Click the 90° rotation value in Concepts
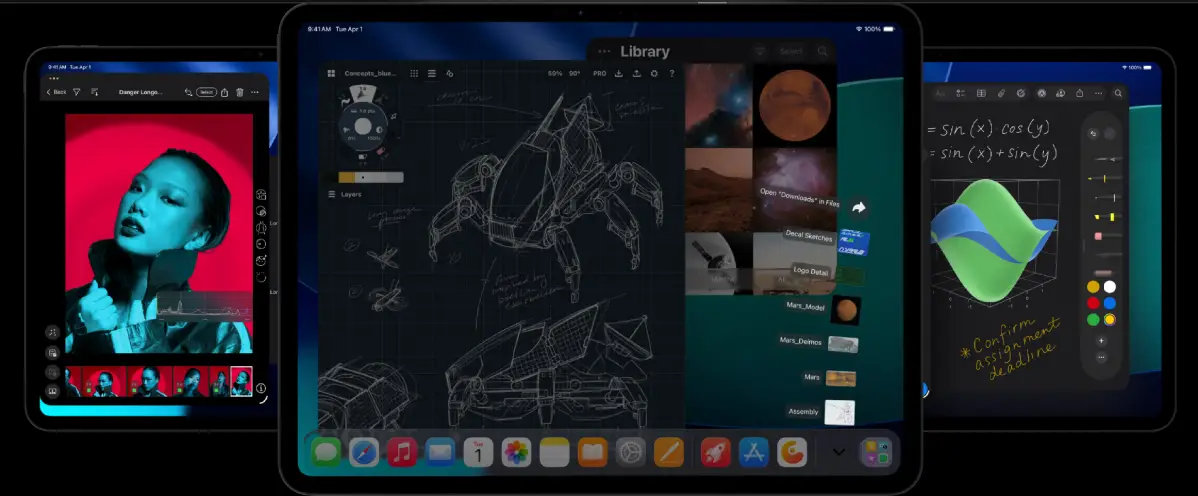 tap(575, 73)
